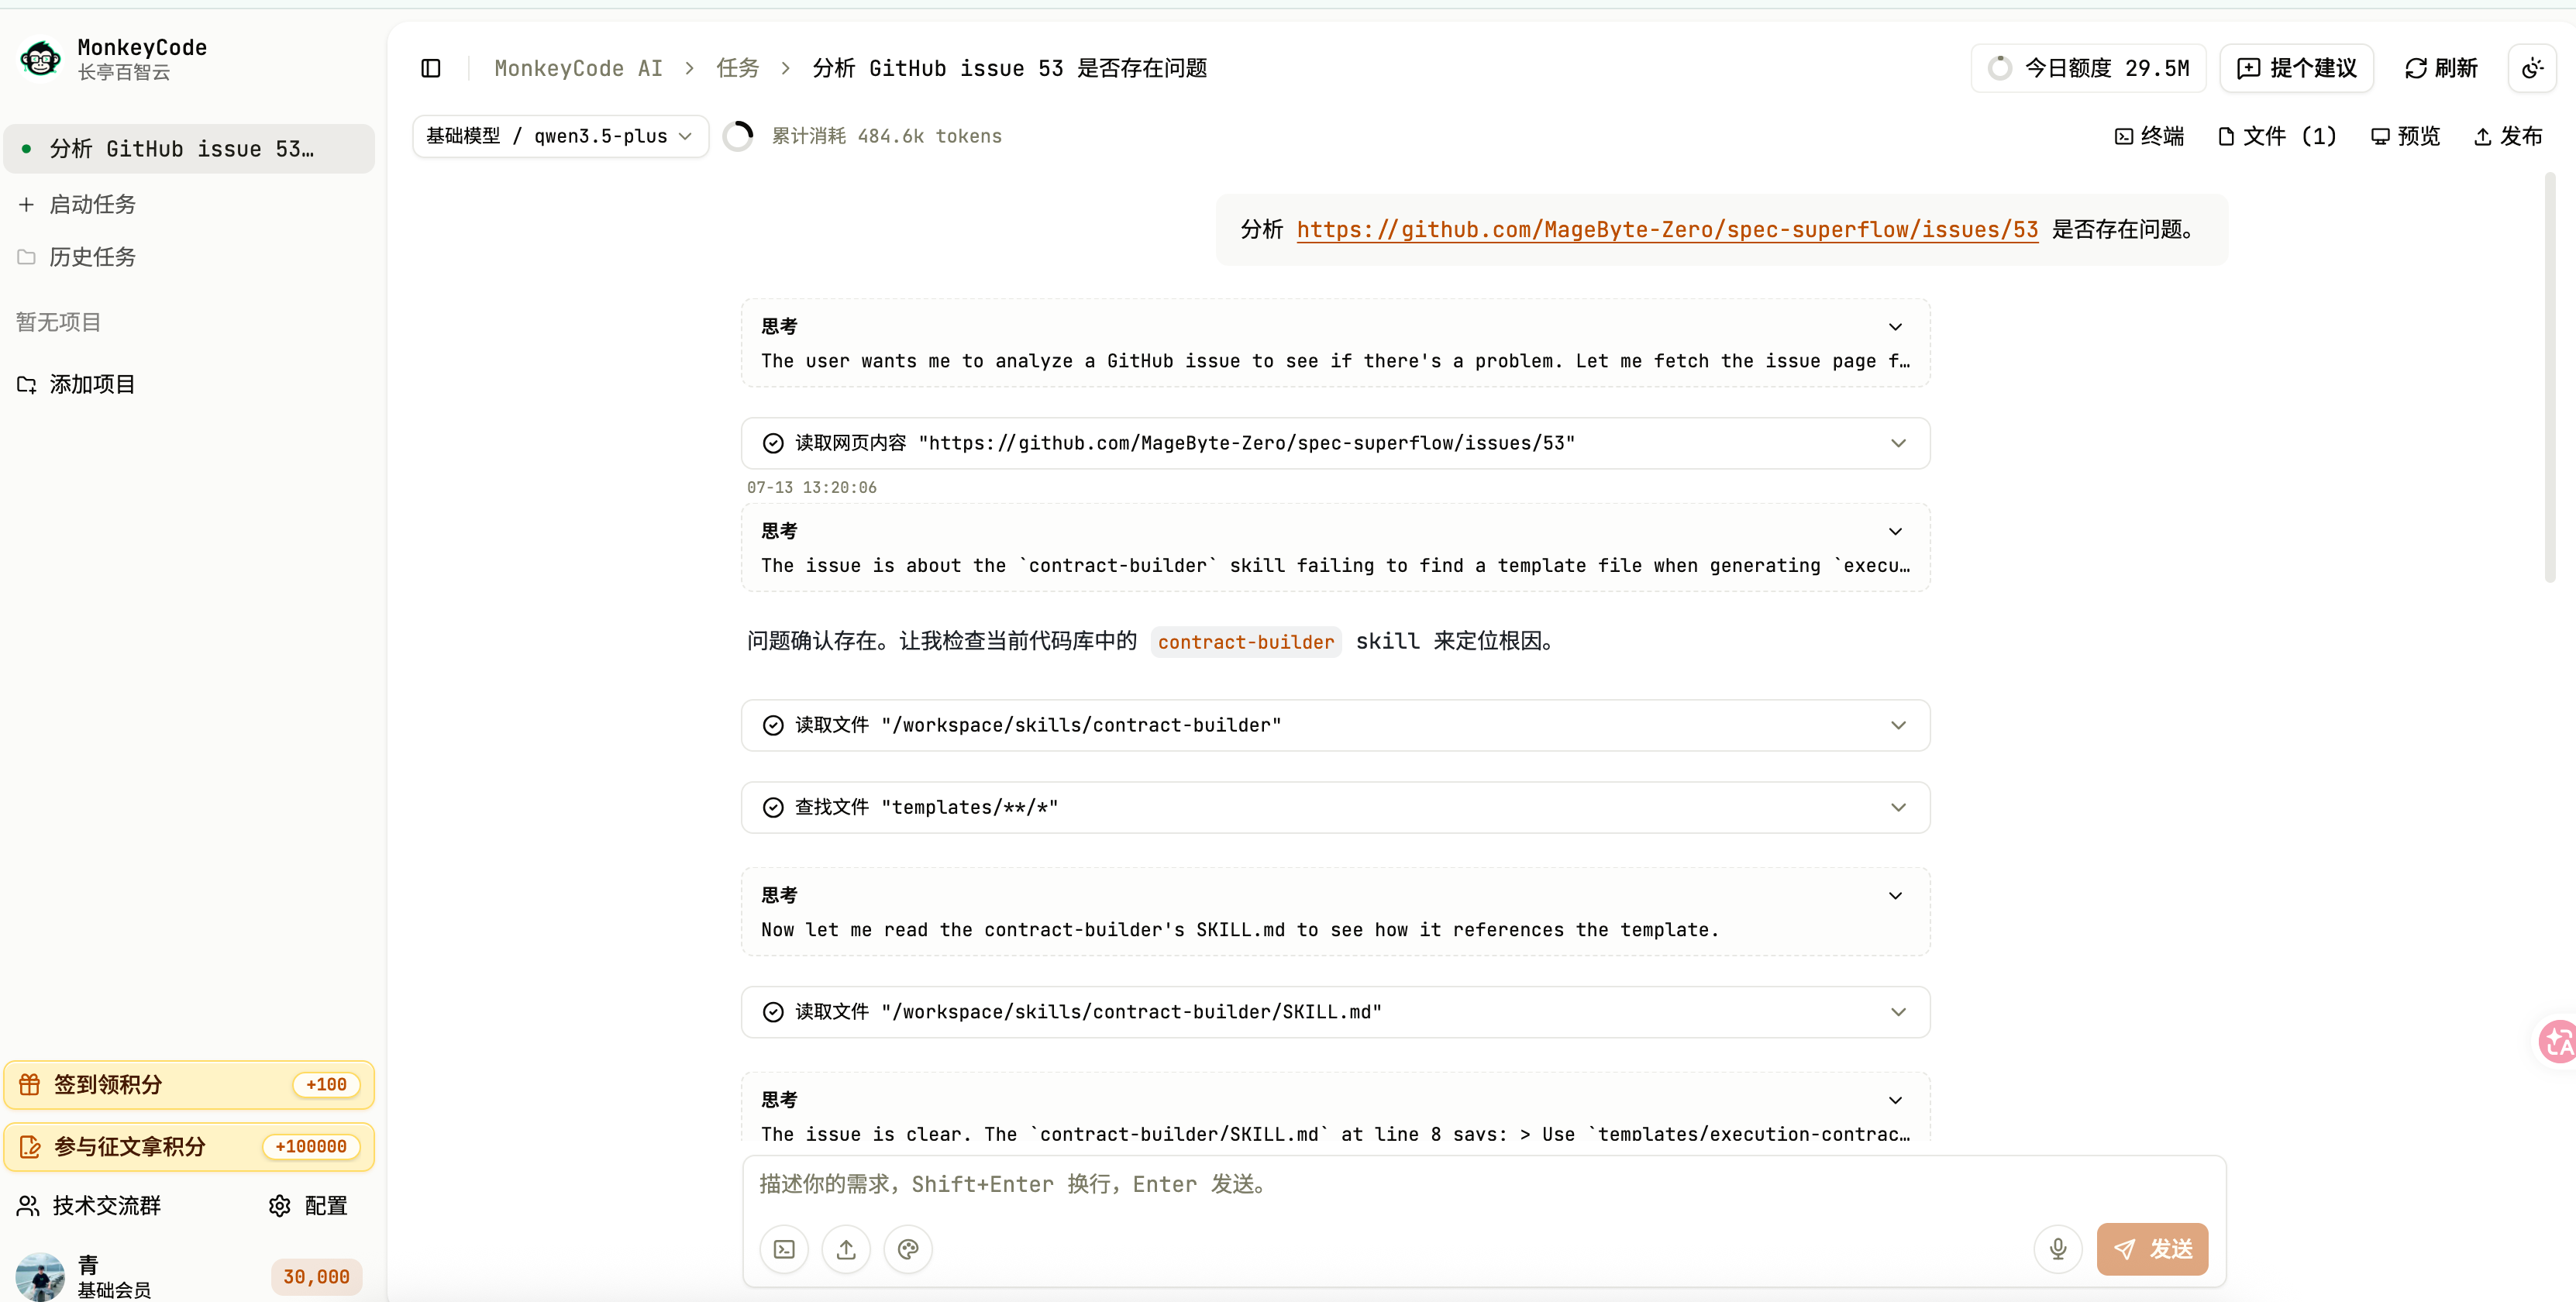This screenshot has height=1302, width=2576.
Task: Open the 终端 terminal panel
Action: (2149, 136)
